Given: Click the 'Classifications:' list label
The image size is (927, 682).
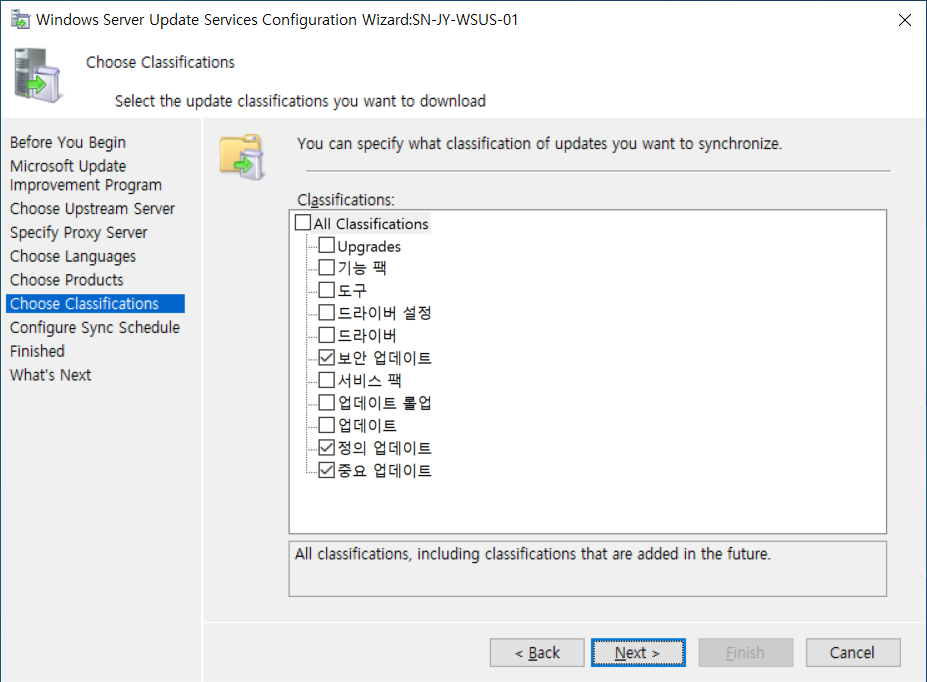Looking at the screenshot, I should (346, 200).
